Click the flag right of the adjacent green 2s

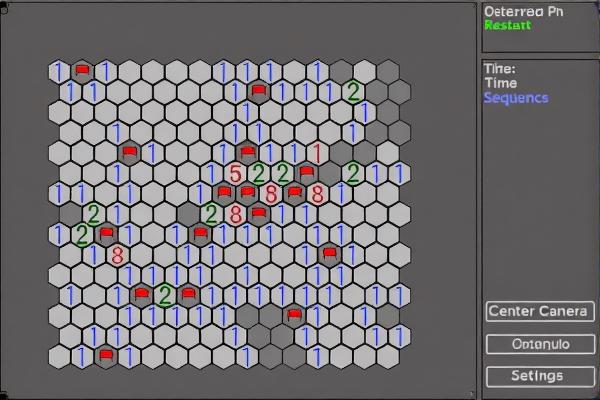click(x=307, y=172)
